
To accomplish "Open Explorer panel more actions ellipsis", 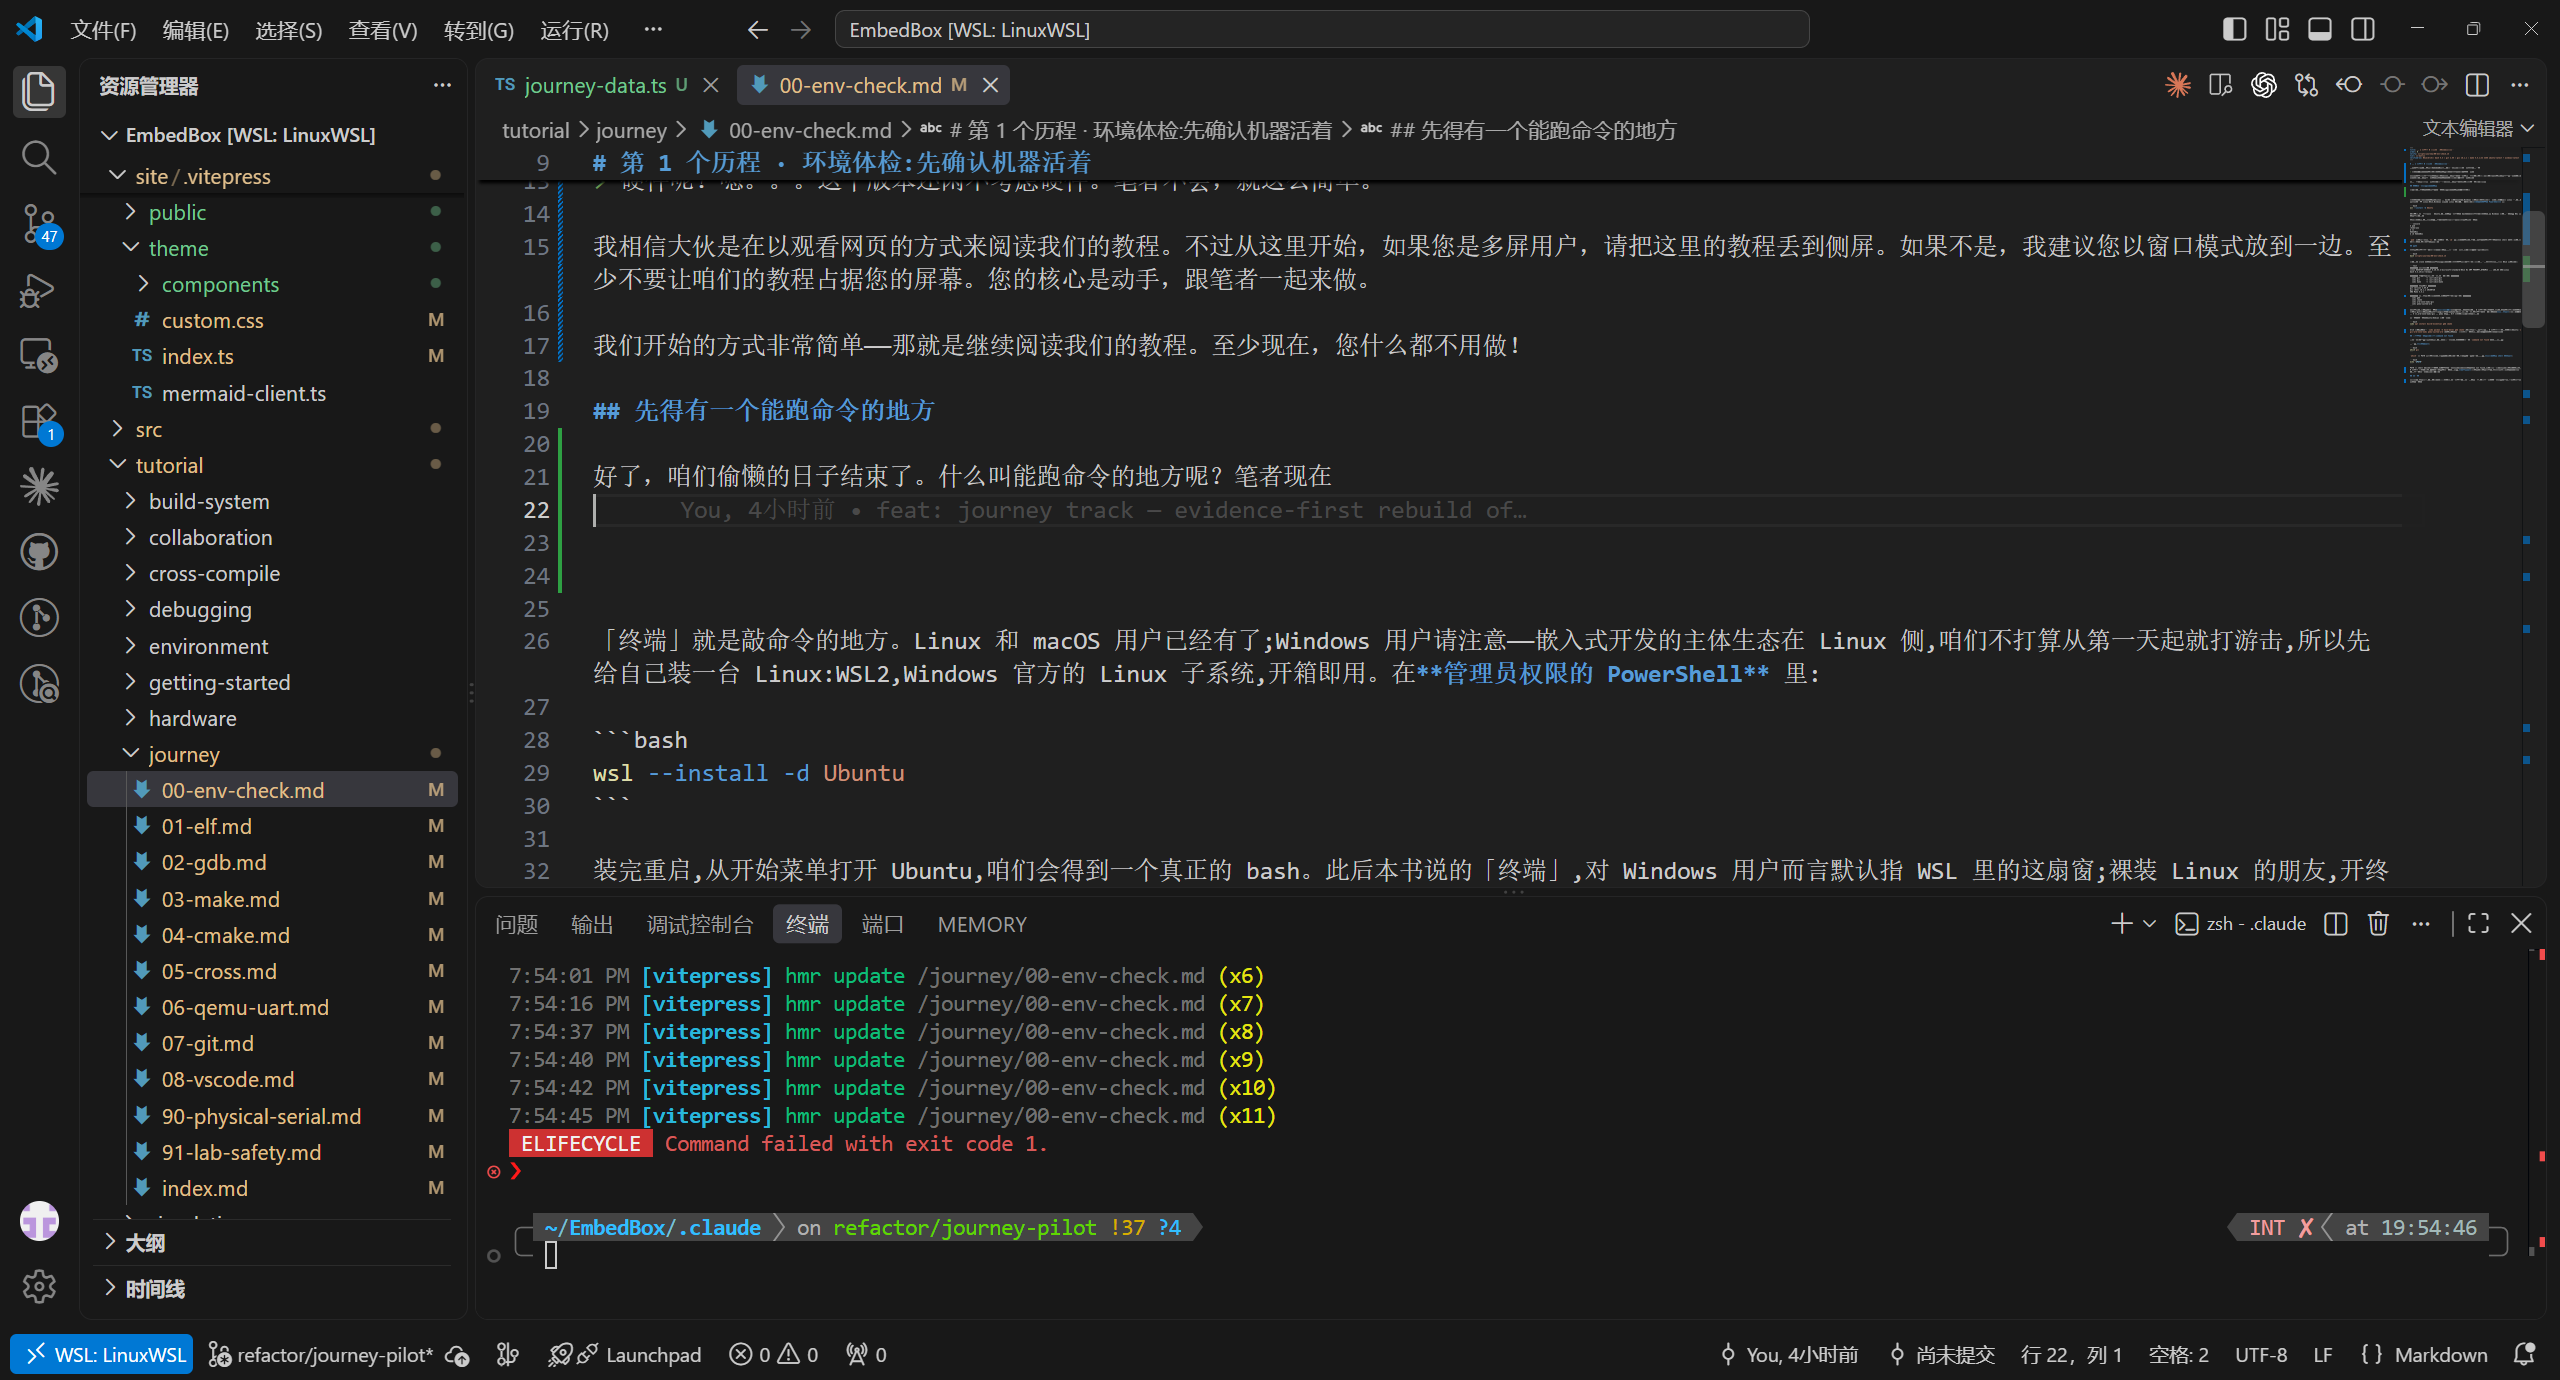I will pyautogui.click(x=442, y=86).
